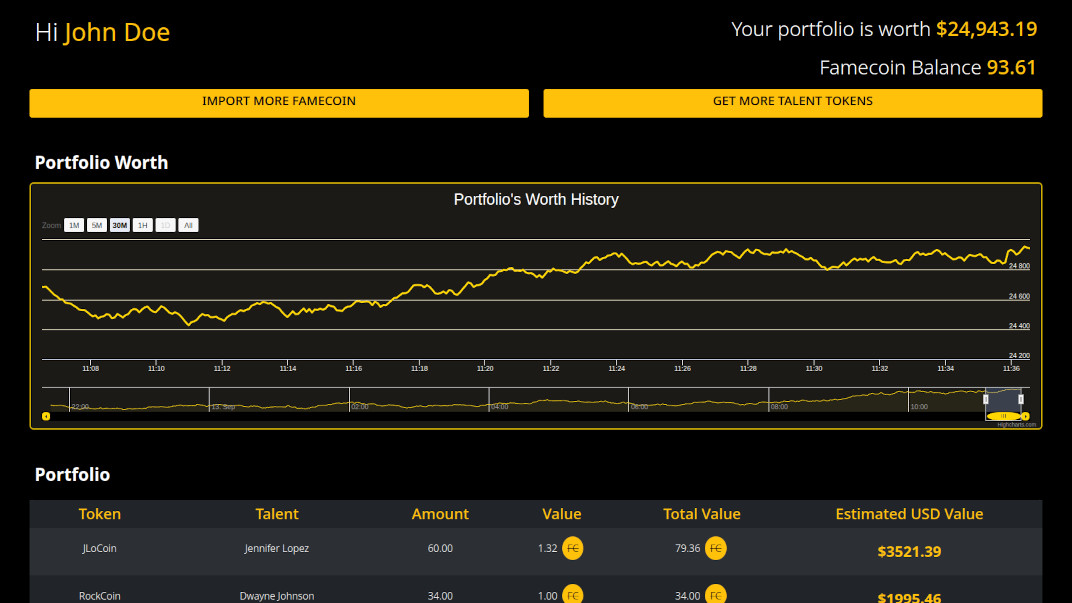Select the 1M chart zoom option
1072x603 pixels.
point(74,225)
